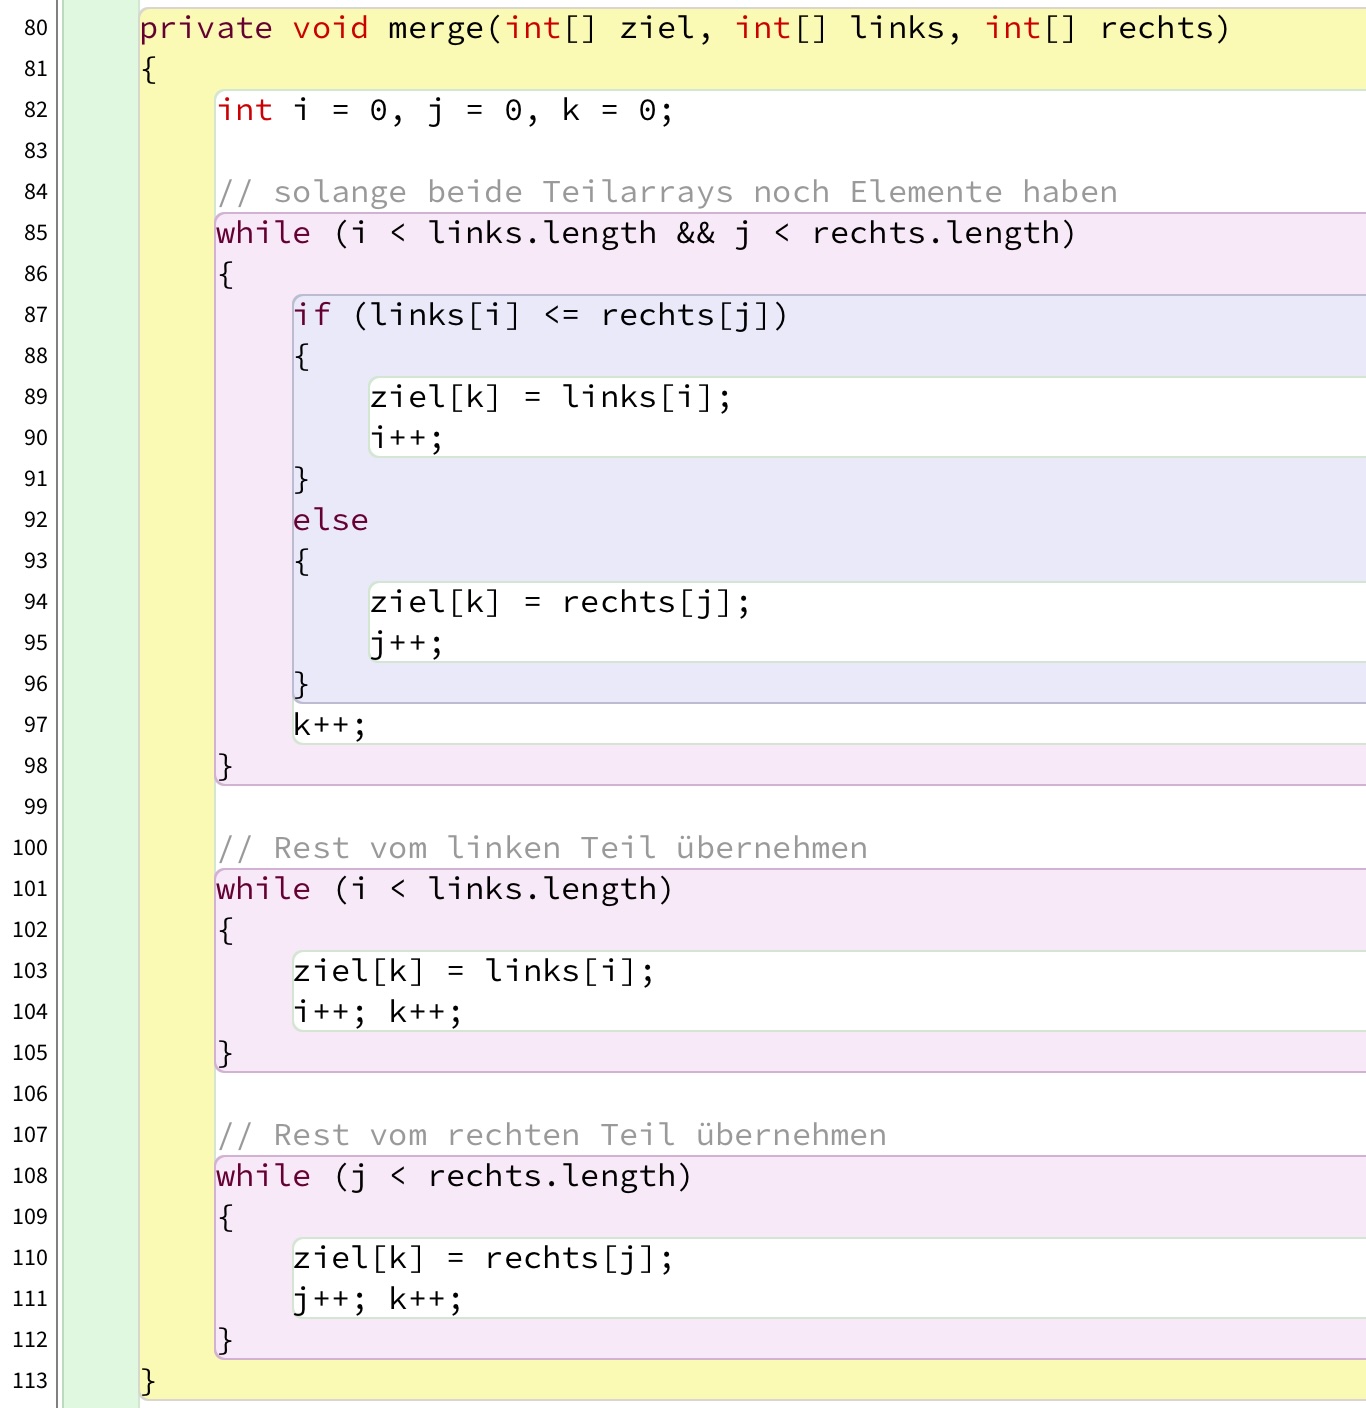Screen dimensions: 1366x1408
Task: Click the standalone 'k++;' statement on line 97
Action: coord(329,725)
